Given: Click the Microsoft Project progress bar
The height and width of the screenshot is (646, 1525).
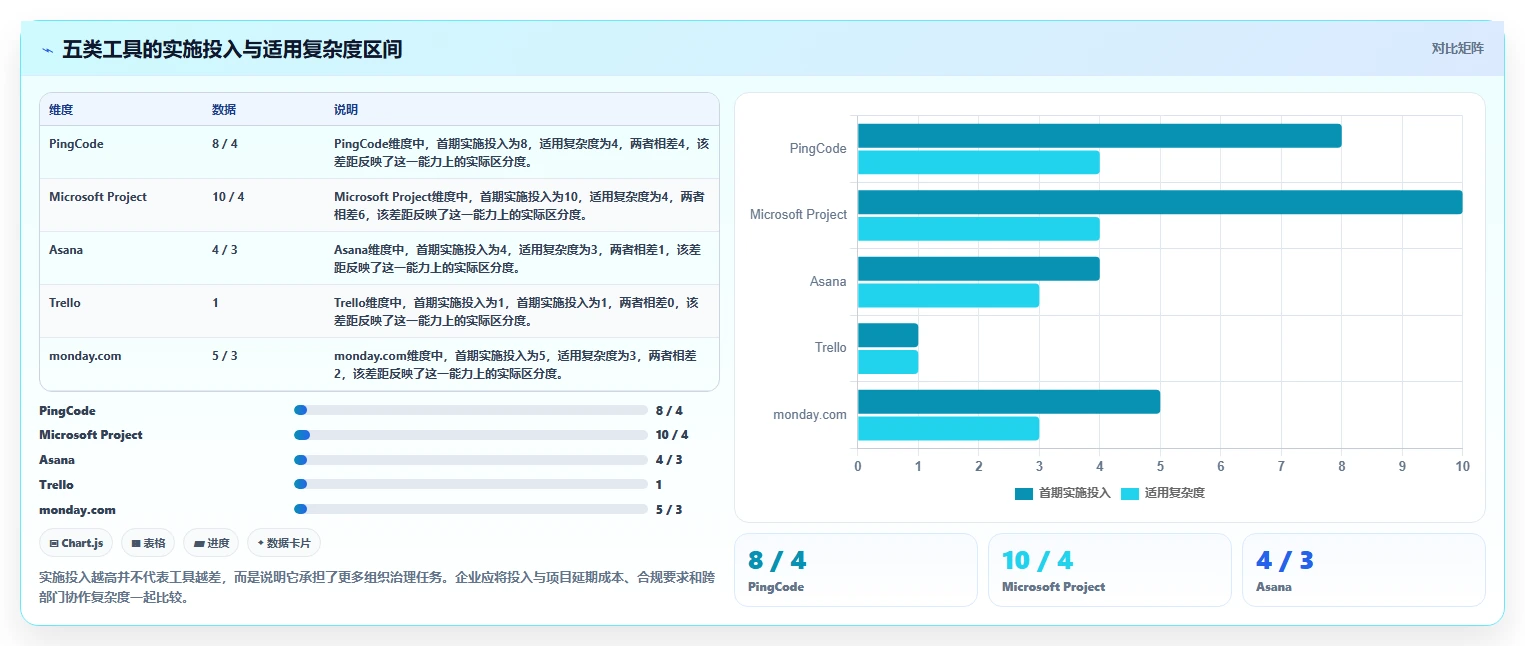Looking at the screenshot, I should point(471,435).
